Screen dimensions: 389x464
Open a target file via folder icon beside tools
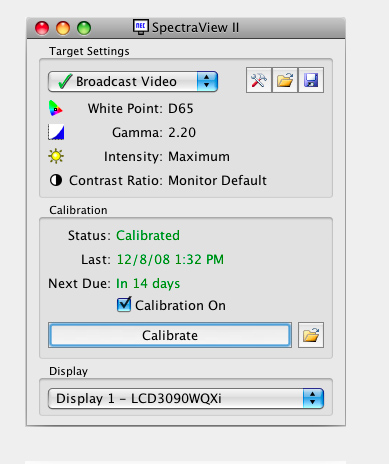coord(285,80)
